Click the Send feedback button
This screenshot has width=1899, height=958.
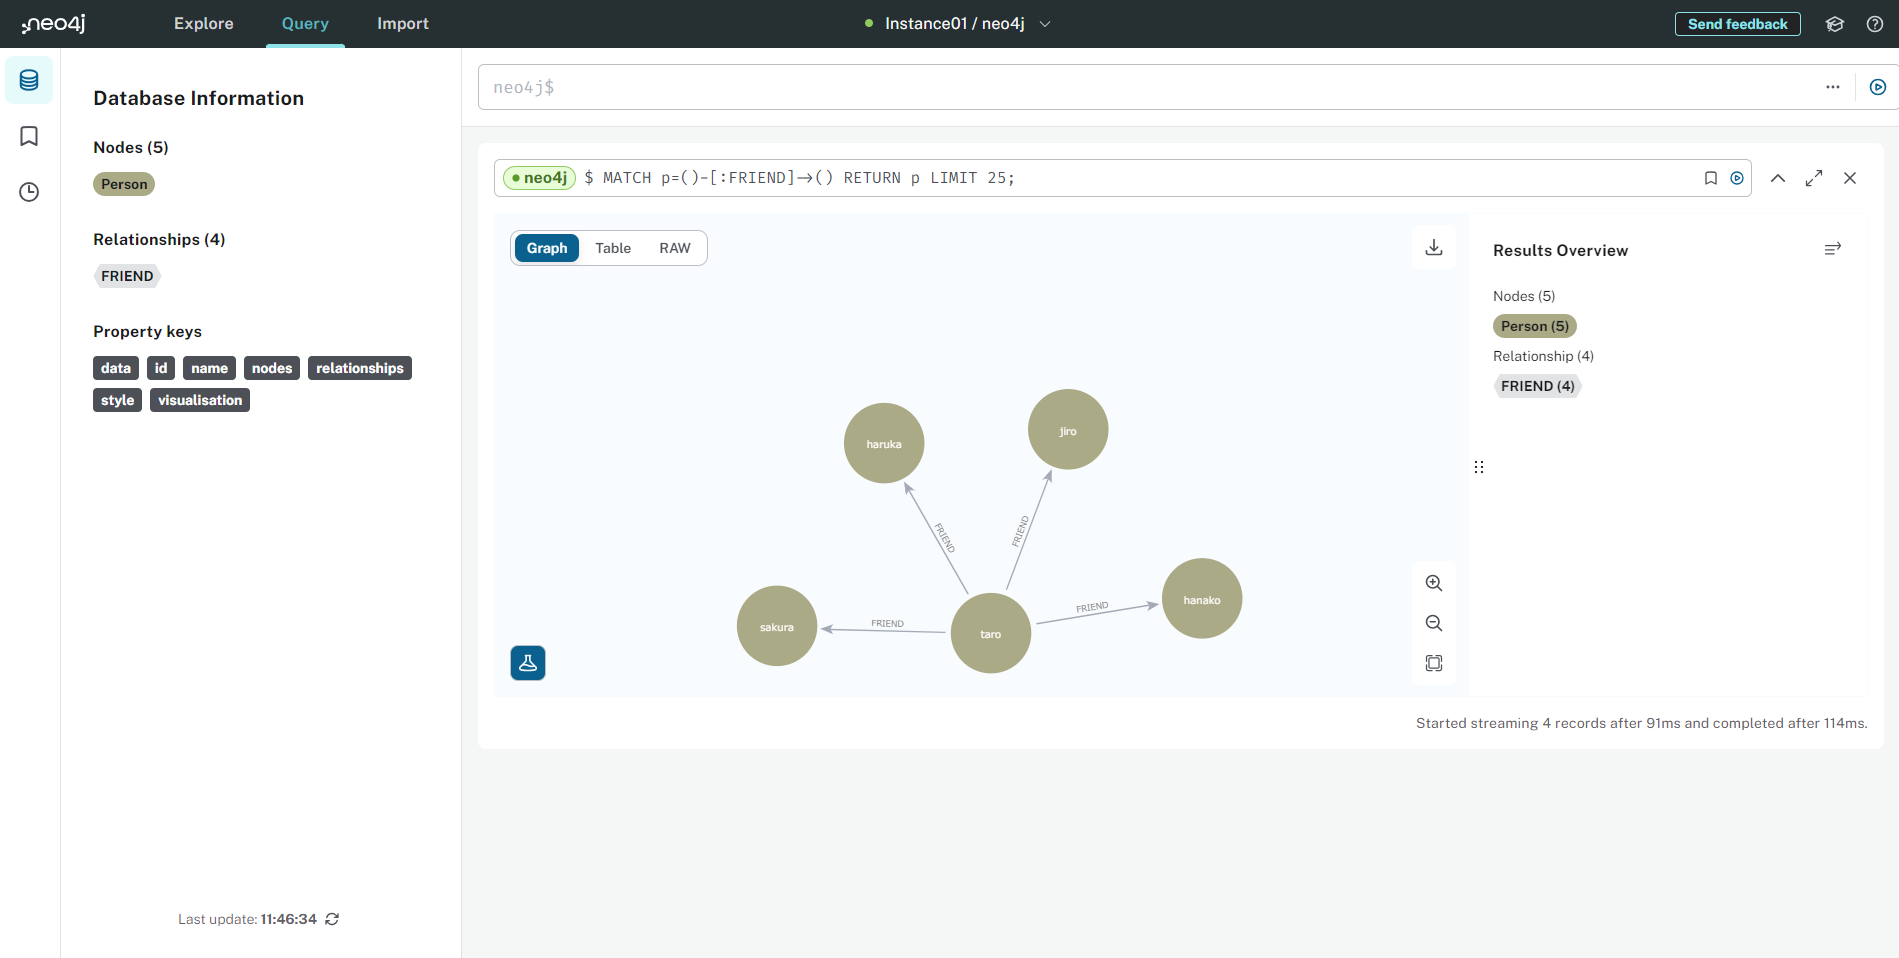(1737, 23)
